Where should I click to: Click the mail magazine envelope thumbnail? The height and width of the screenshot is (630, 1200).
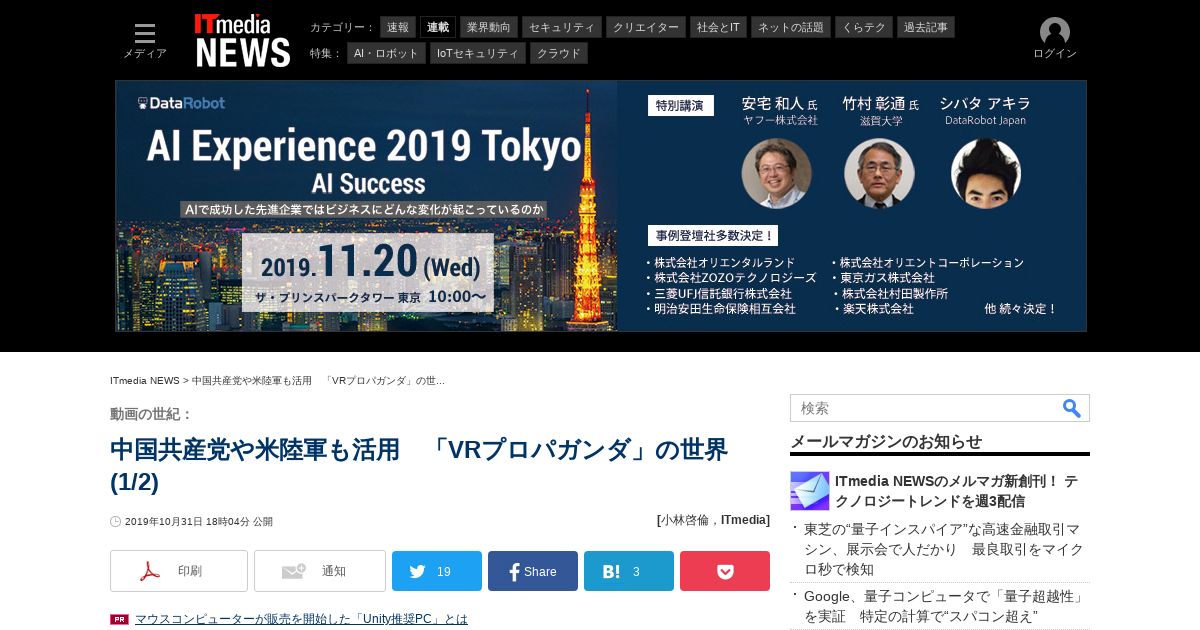[810, 491]
